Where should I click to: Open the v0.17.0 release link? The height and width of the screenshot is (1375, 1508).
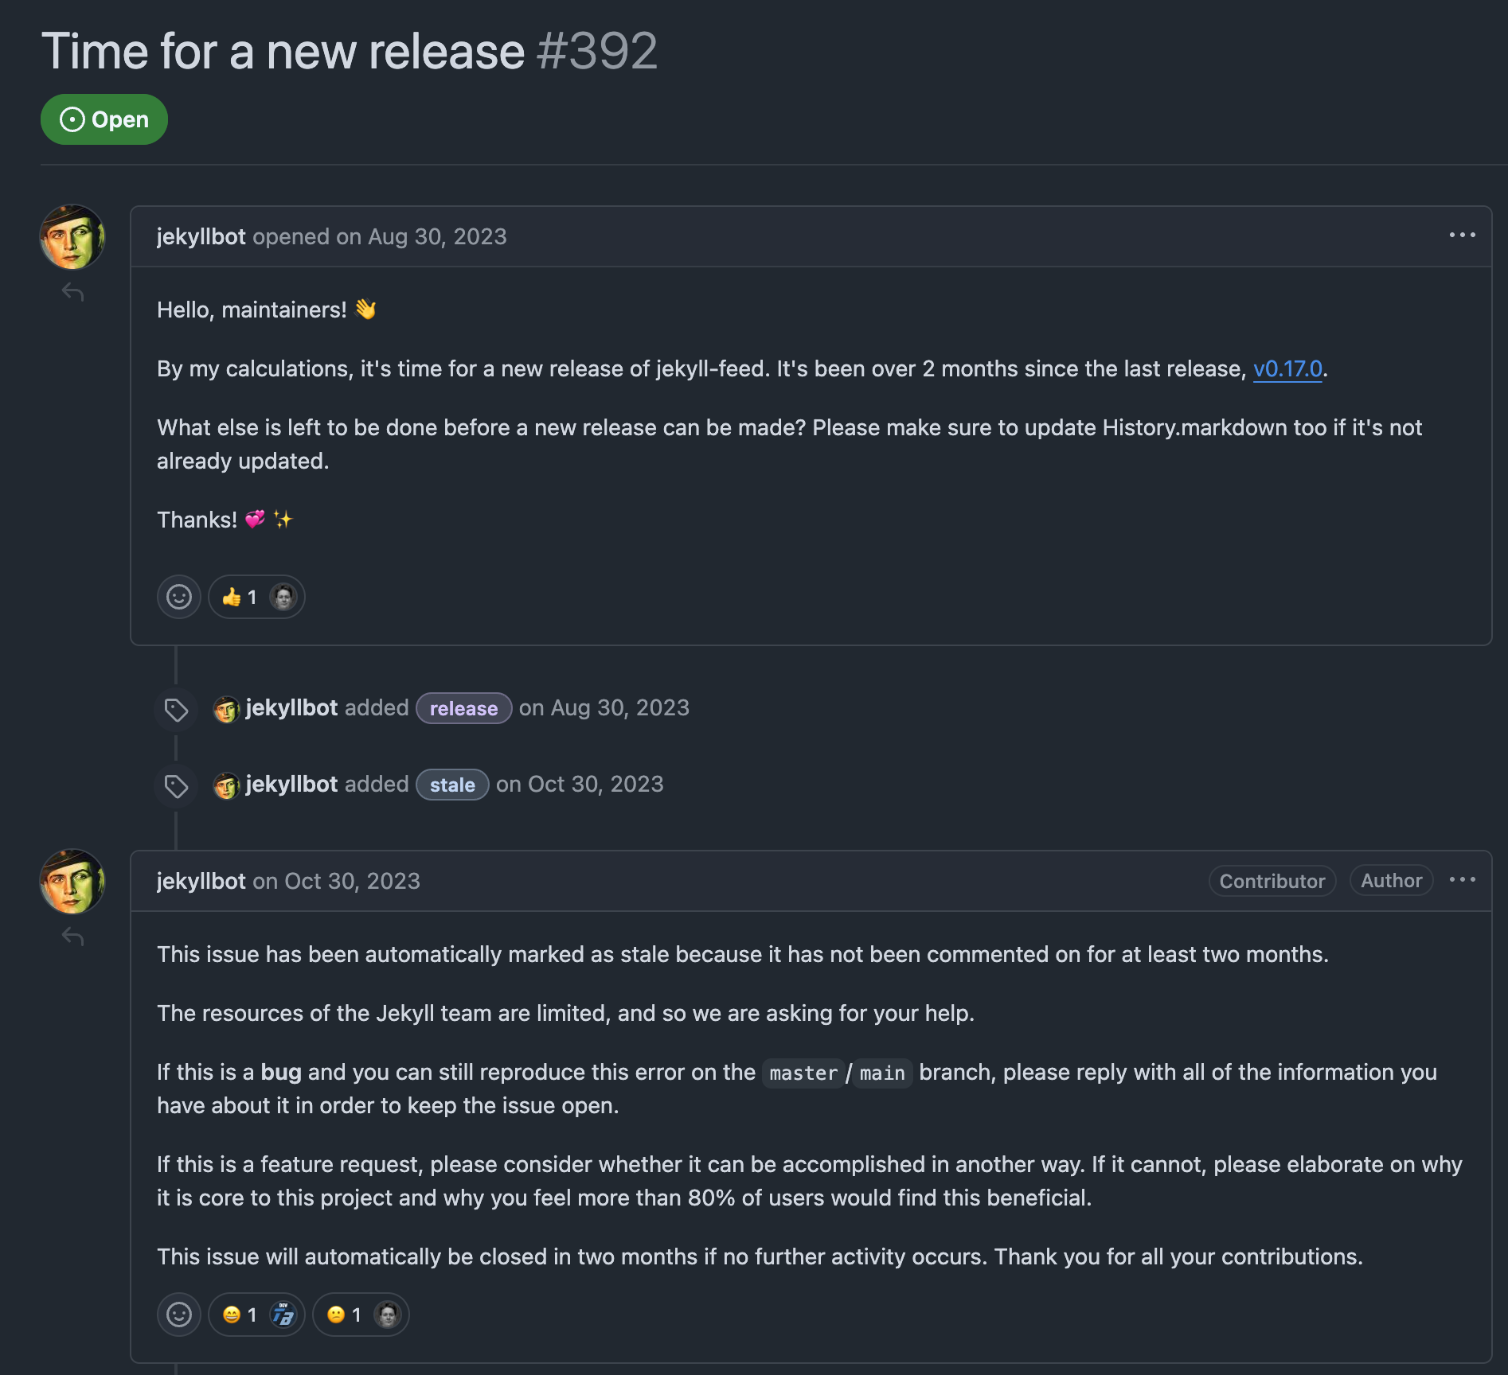(x=1287, y=369)
